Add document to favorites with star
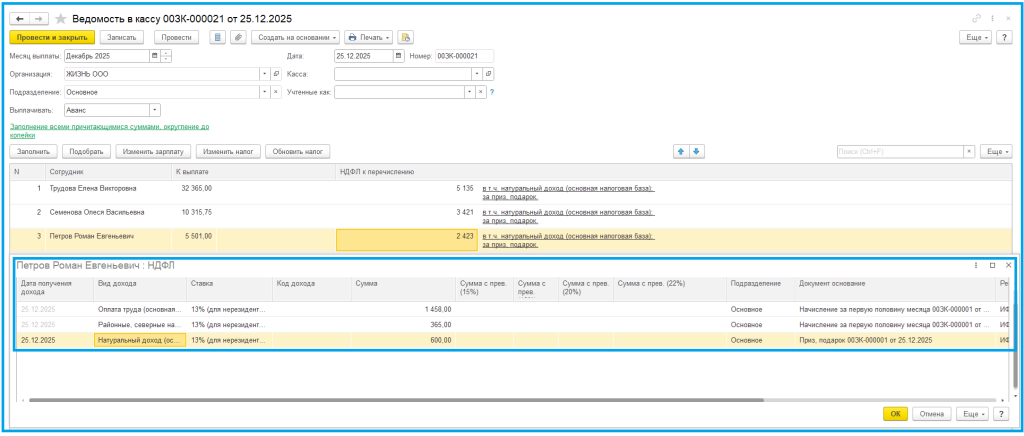The height and width of the screenshot is (436, 1024). pos(60,19)
